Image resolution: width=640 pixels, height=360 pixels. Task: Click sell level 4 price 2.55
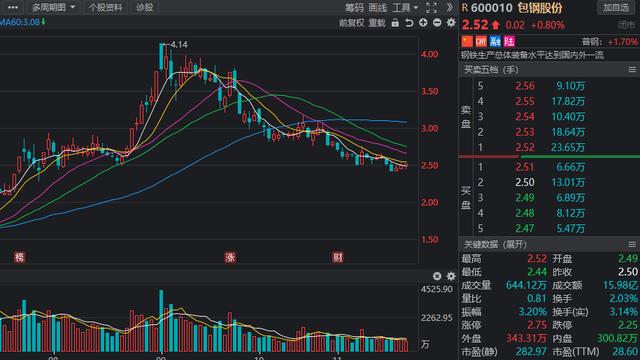(x=524, y=101)
